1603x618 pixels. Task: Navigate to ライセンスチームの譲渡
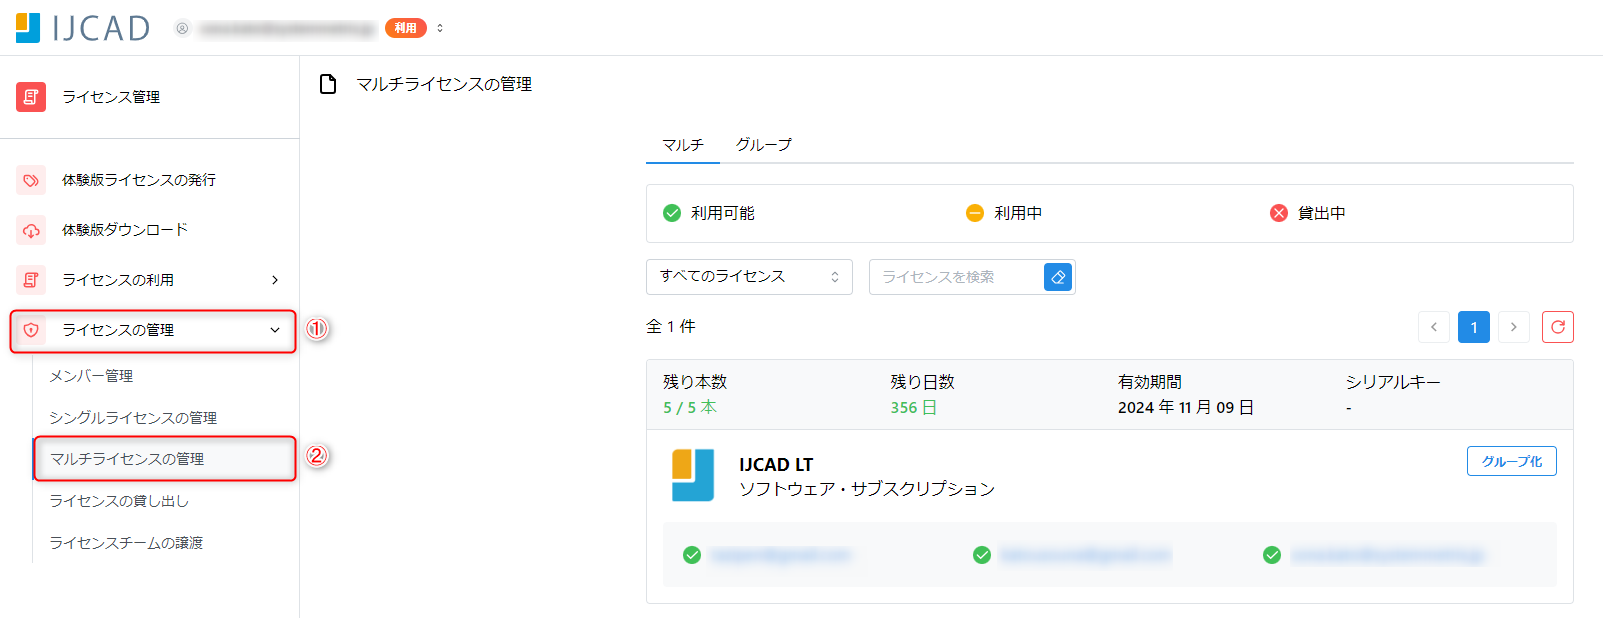coord(126,543)
